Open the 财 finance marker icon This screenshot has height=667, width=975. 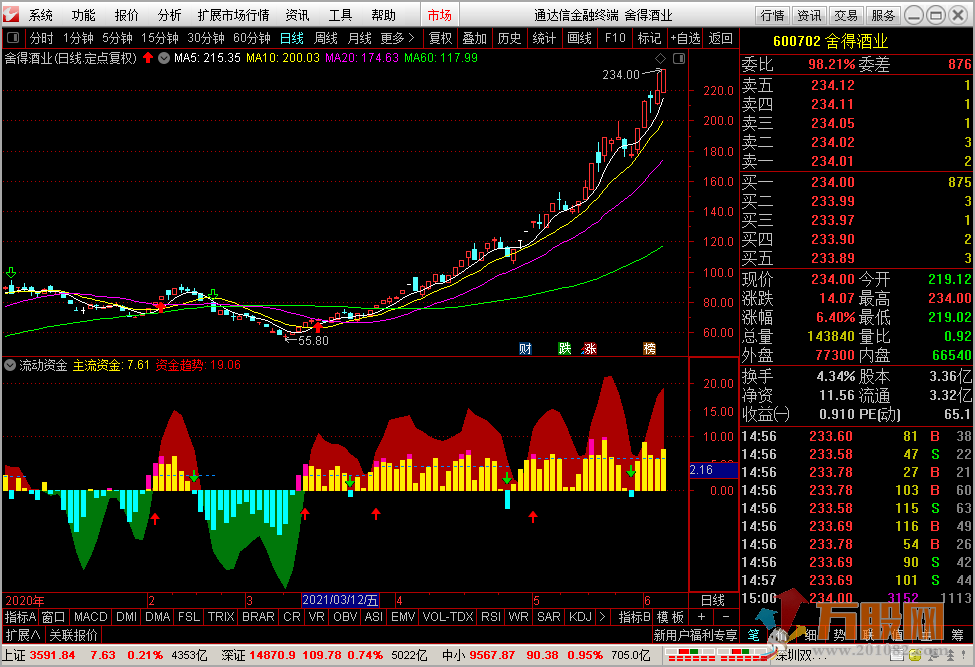[525, 348]
